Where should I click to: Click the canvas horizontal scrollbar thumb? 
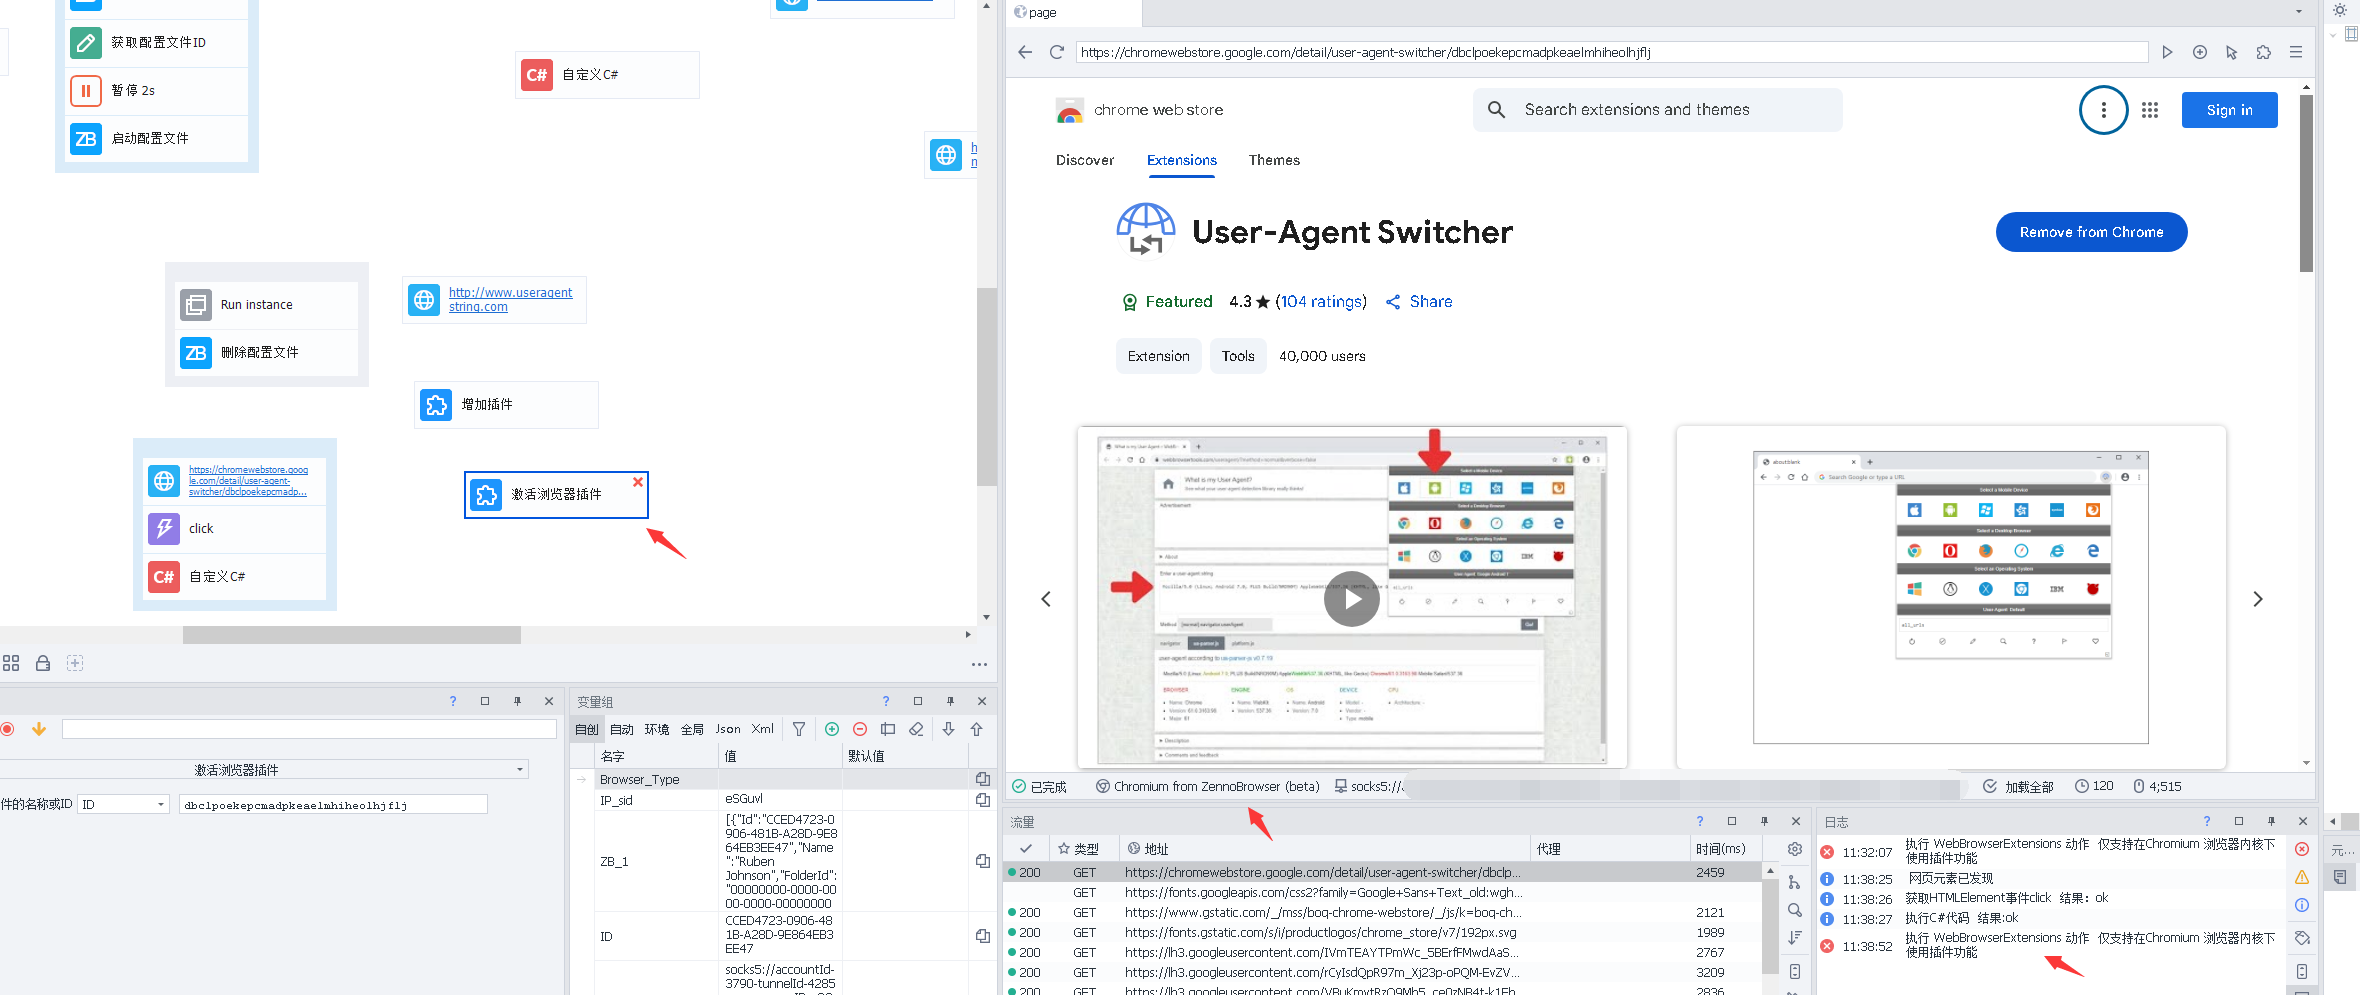352,635
